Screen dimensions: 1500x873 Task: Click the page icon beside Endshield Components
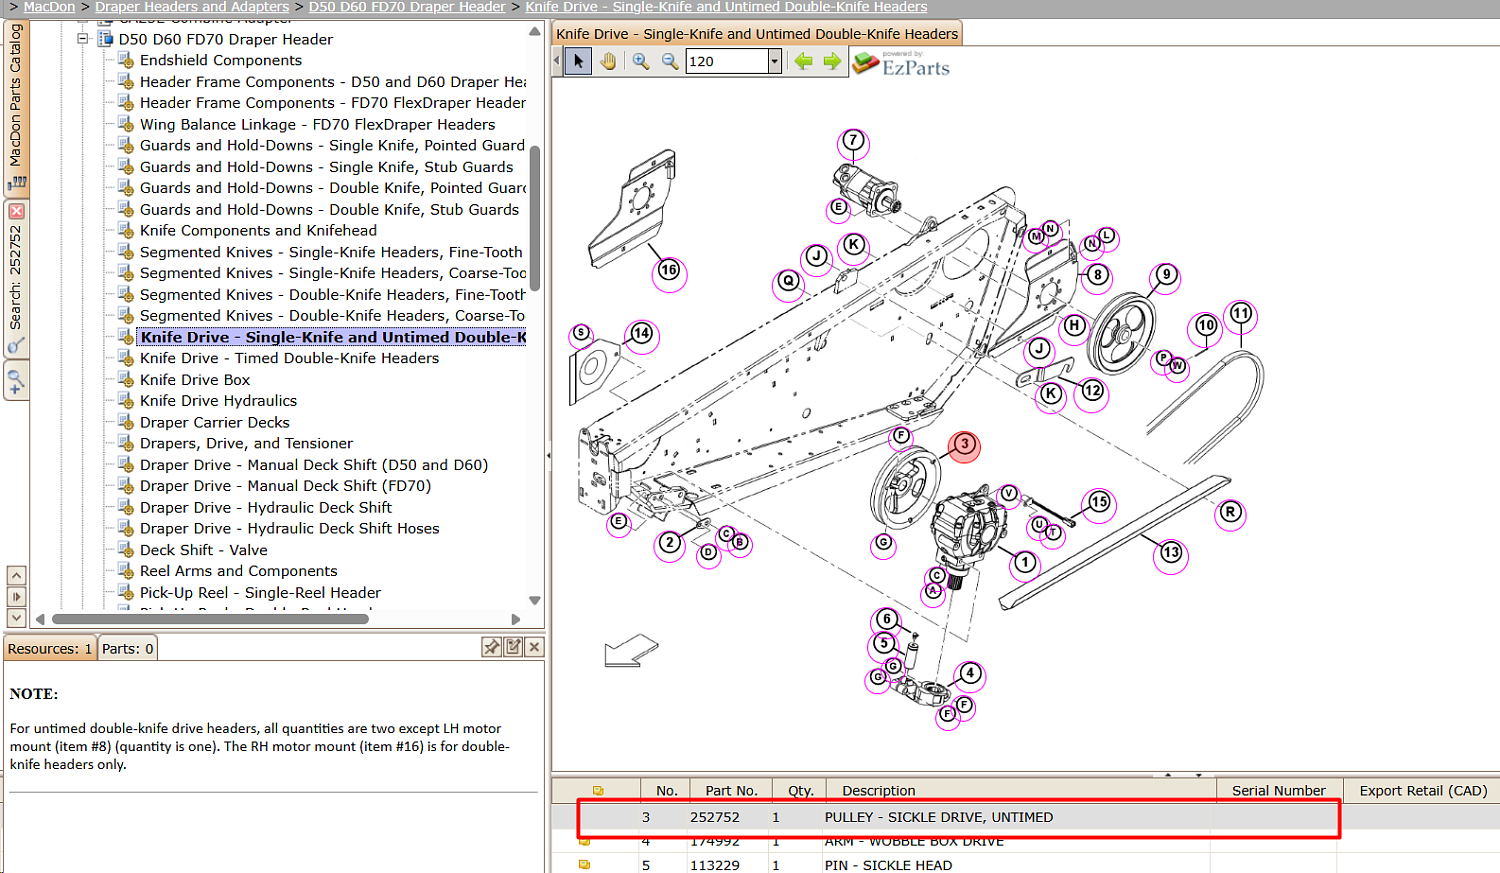[126, 60]
